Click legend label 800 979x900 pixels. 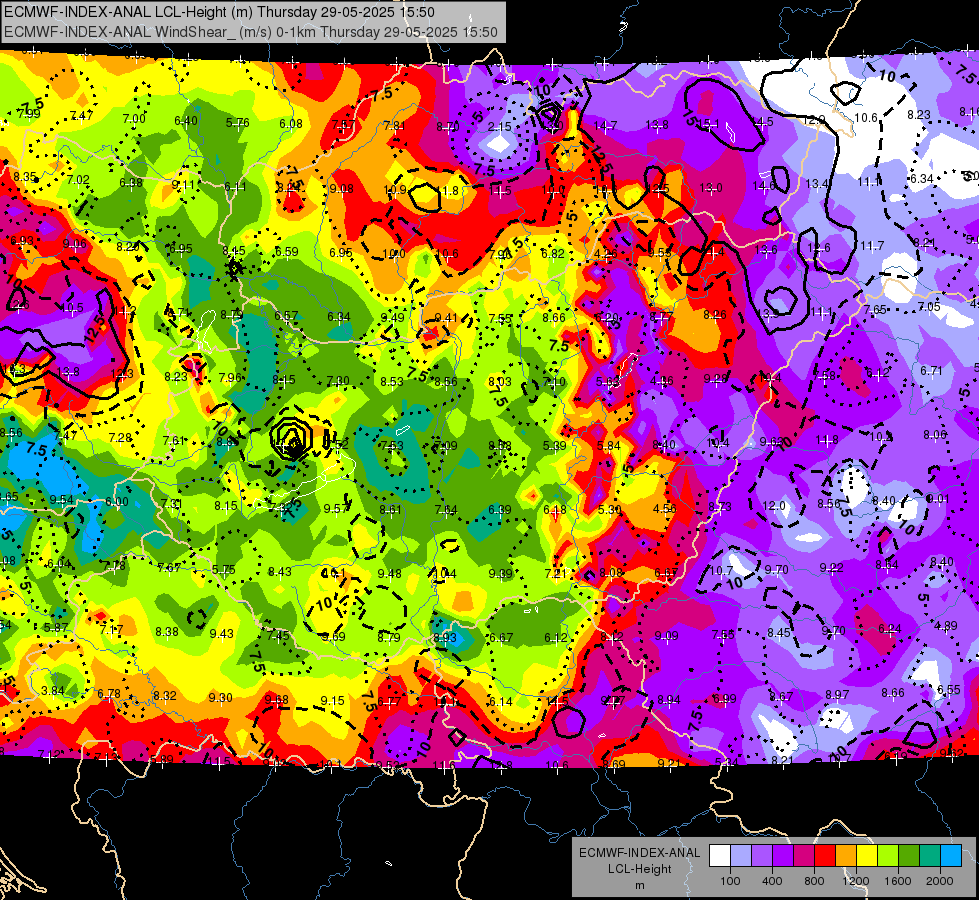coord(814,881)
